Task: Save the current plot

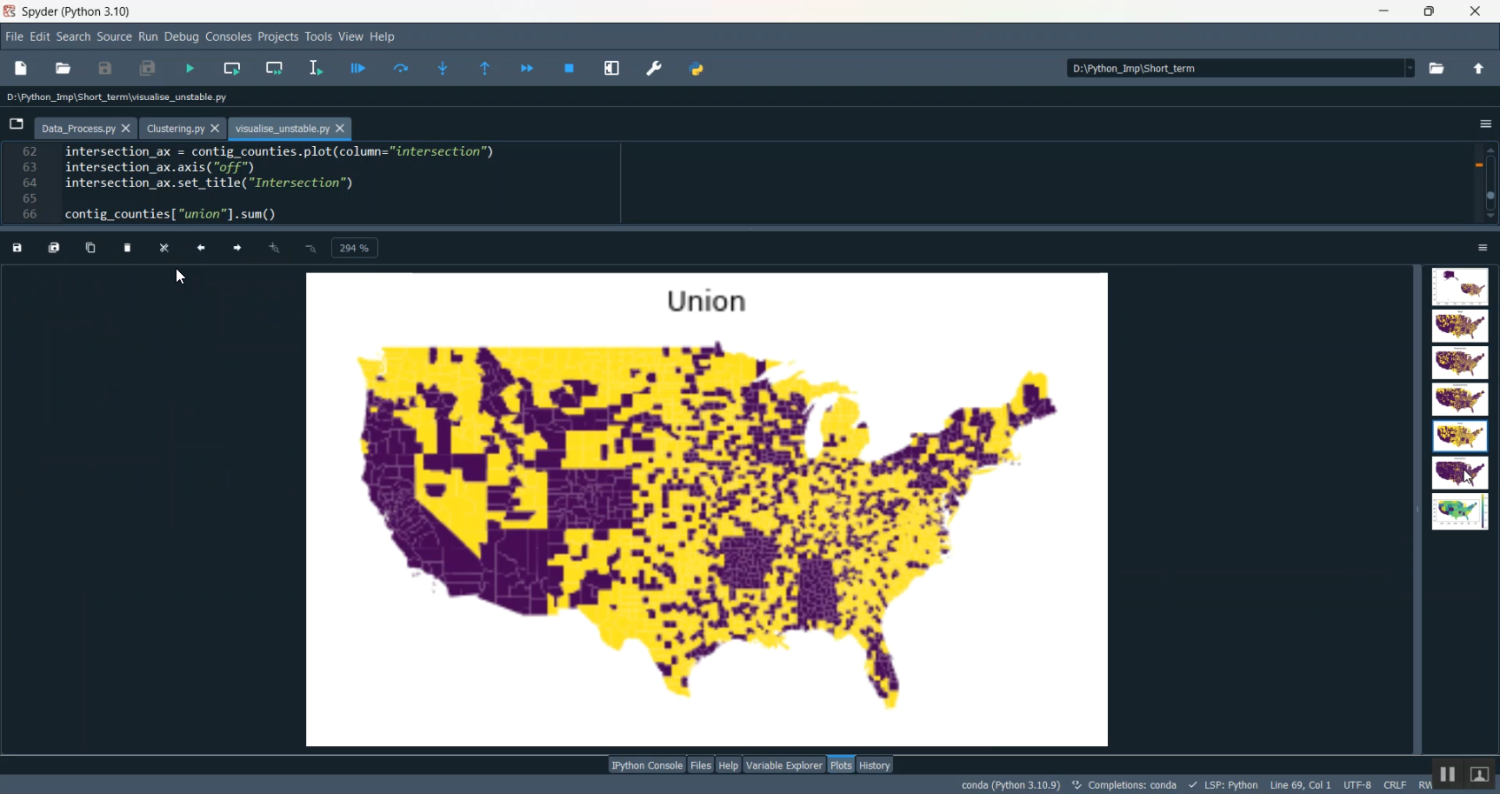Action: 17,248
